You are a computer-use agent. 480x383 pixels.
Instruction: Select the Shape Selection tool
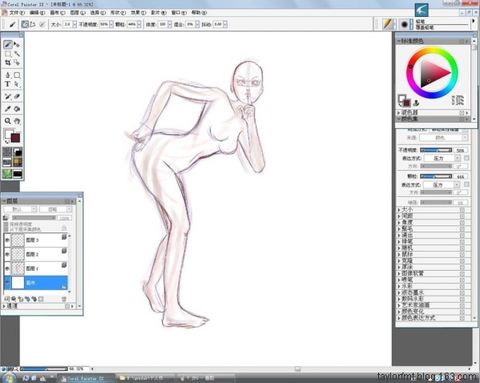[x=17, y=84]
